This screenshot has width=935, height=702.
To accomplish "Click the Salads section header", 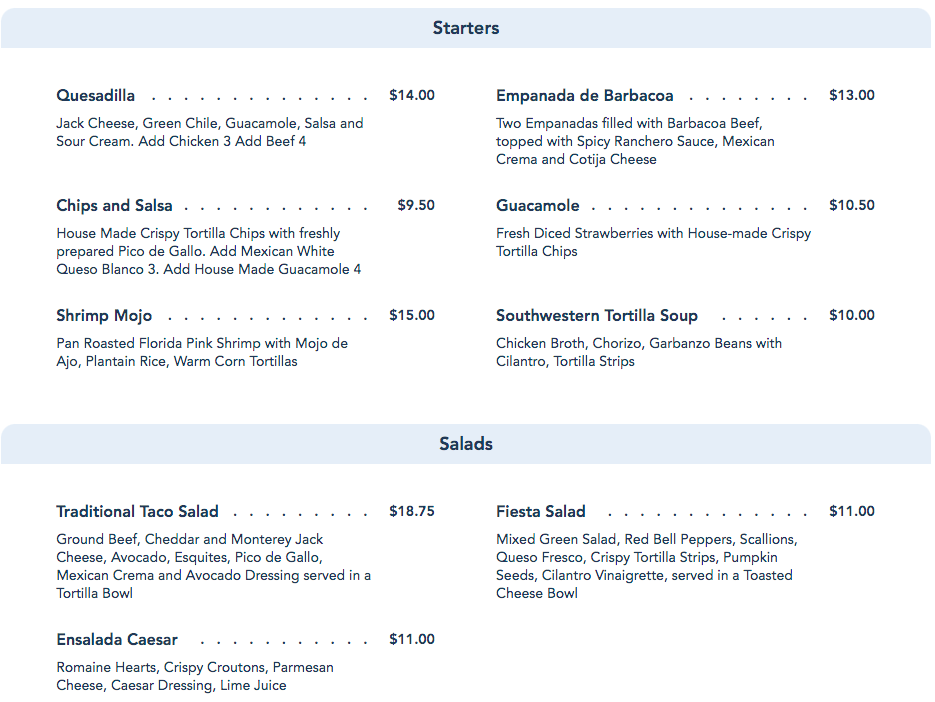I will (466, 444).
